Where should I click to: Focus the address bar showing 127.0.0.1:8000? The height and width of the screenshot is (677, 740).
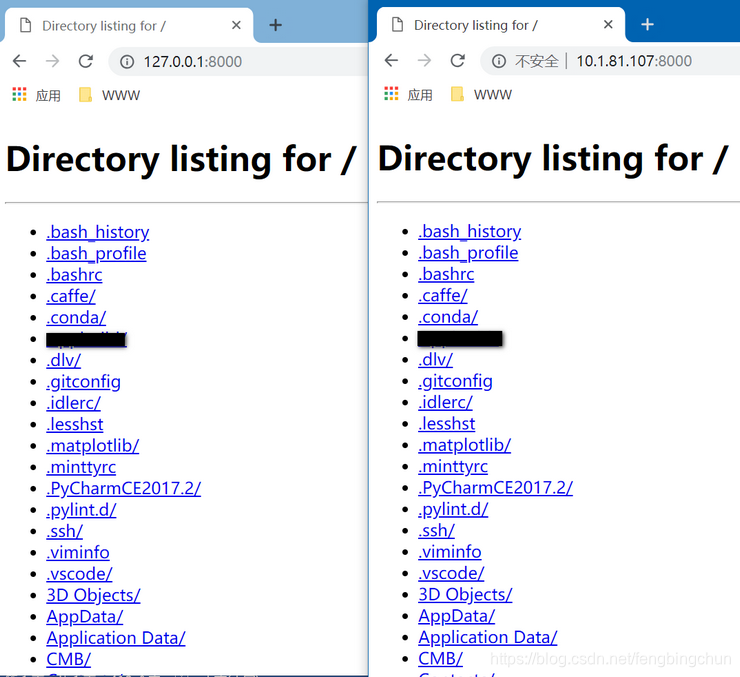click(x=238, y=62)
